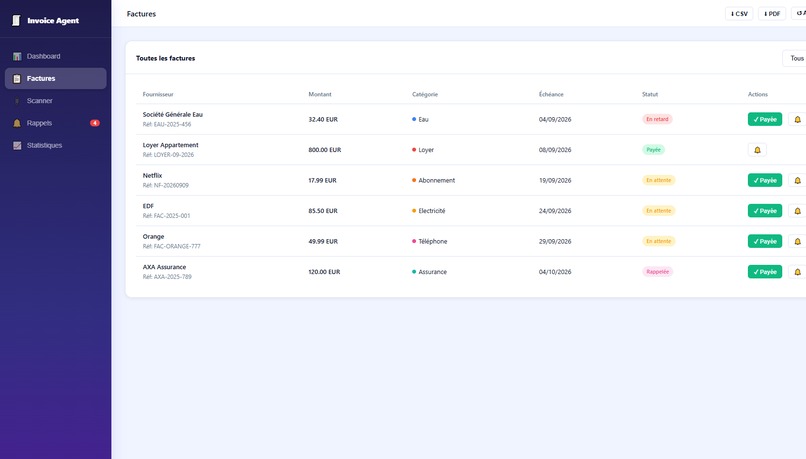Click reminder bell for Loyer Appartement
This screenshot has width=806, height=459.
(x=757, y=150)
